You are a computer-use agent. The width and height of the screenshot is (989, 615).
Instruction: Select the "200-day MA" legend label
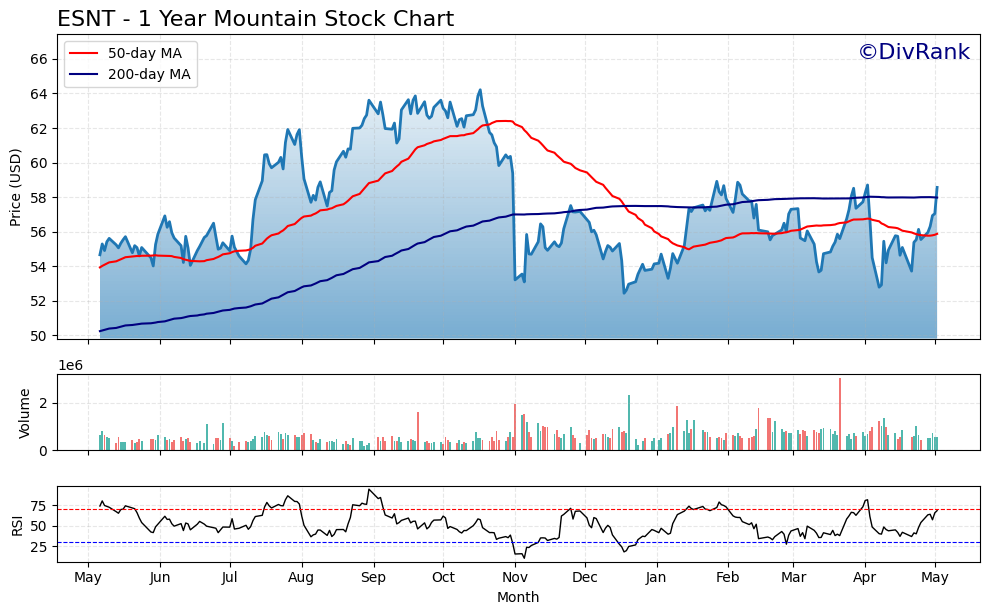tap(149, 74)
